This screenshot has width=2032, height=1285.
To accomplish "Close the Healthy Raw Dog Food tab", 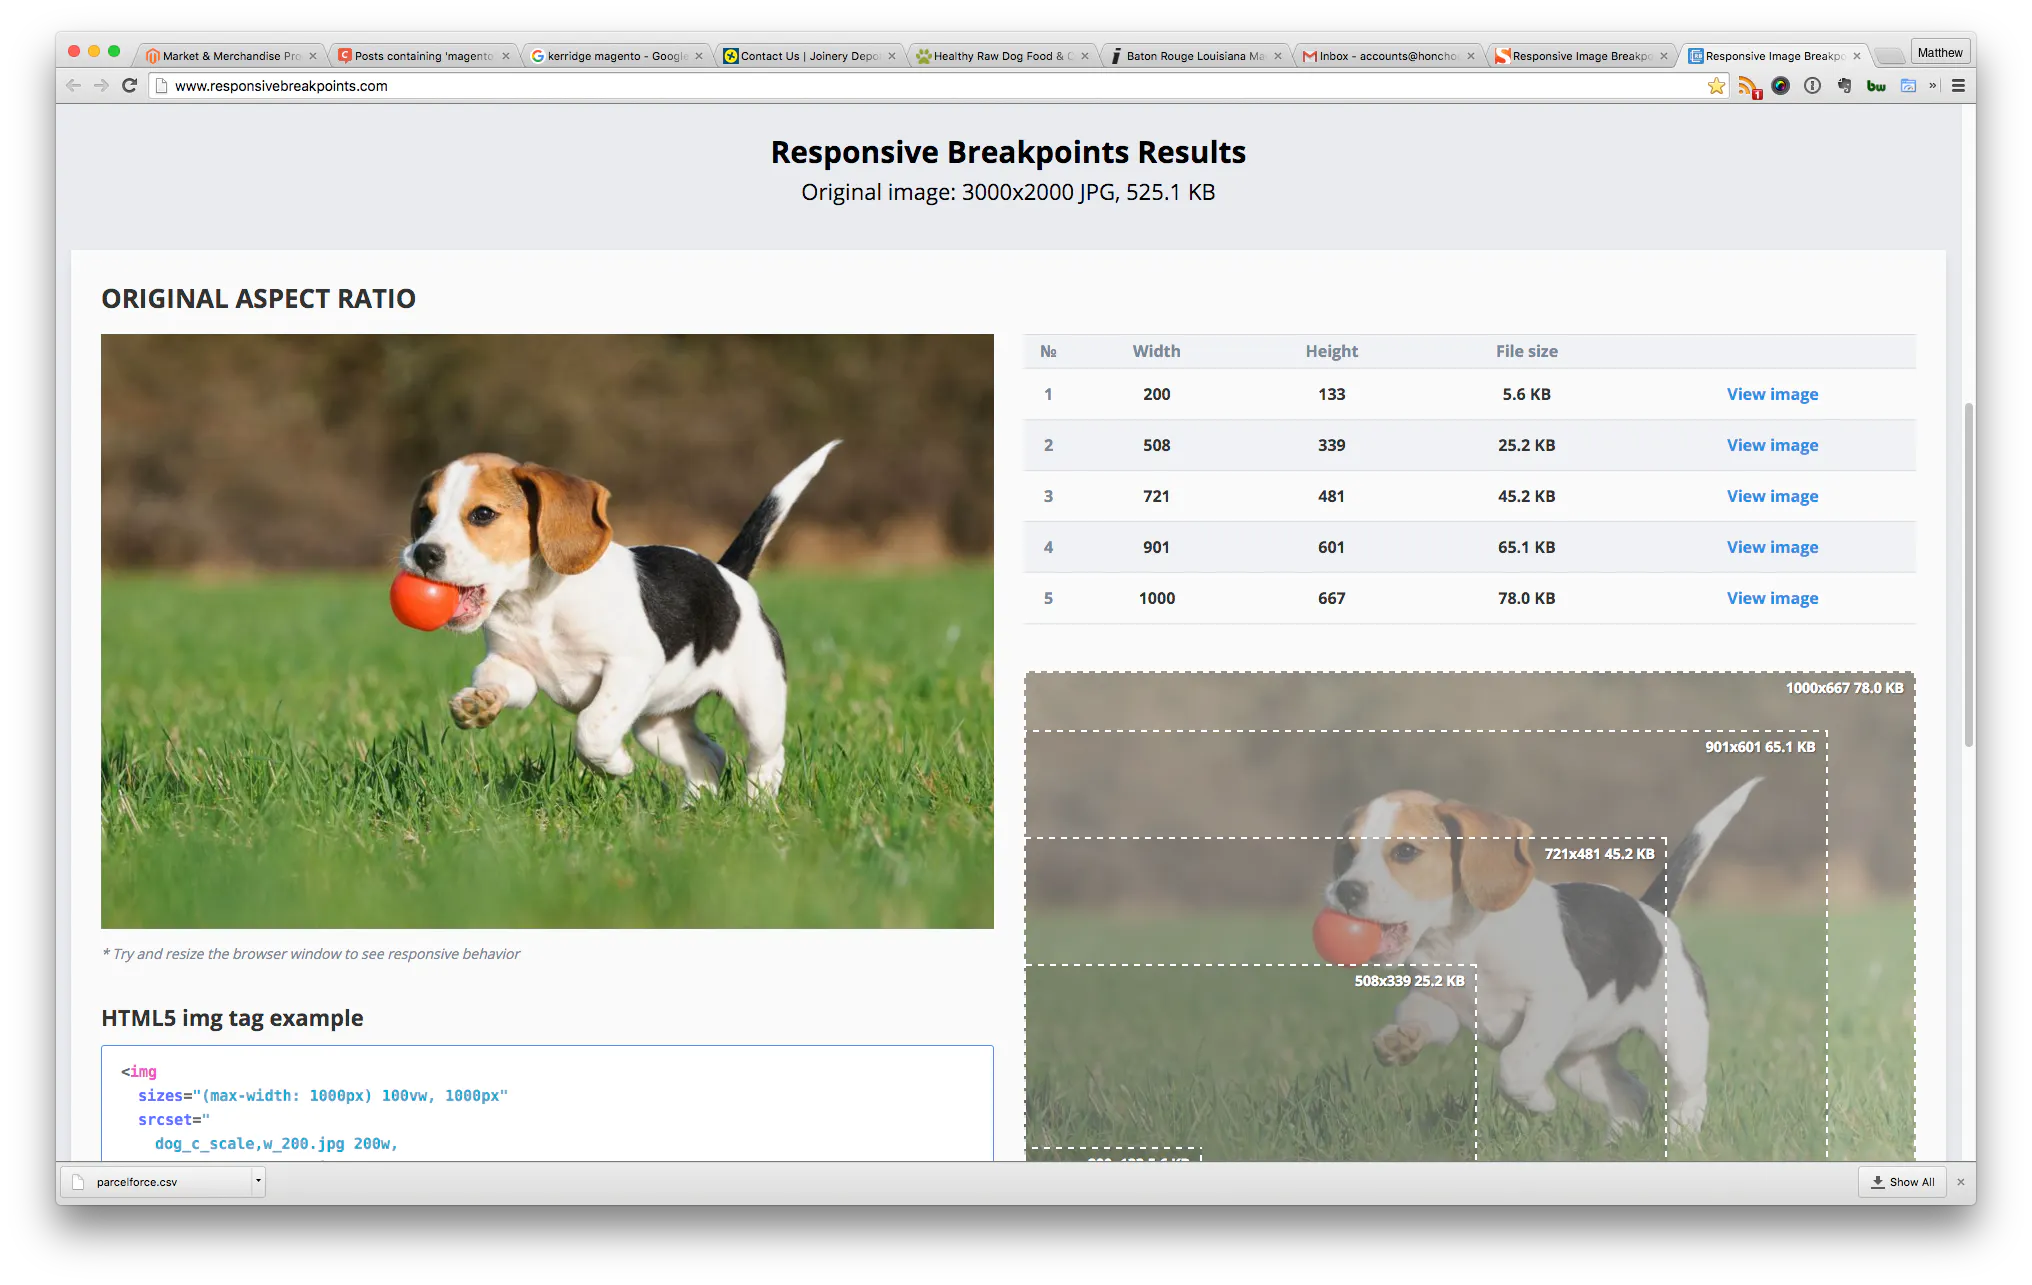I will [1085, 56].
